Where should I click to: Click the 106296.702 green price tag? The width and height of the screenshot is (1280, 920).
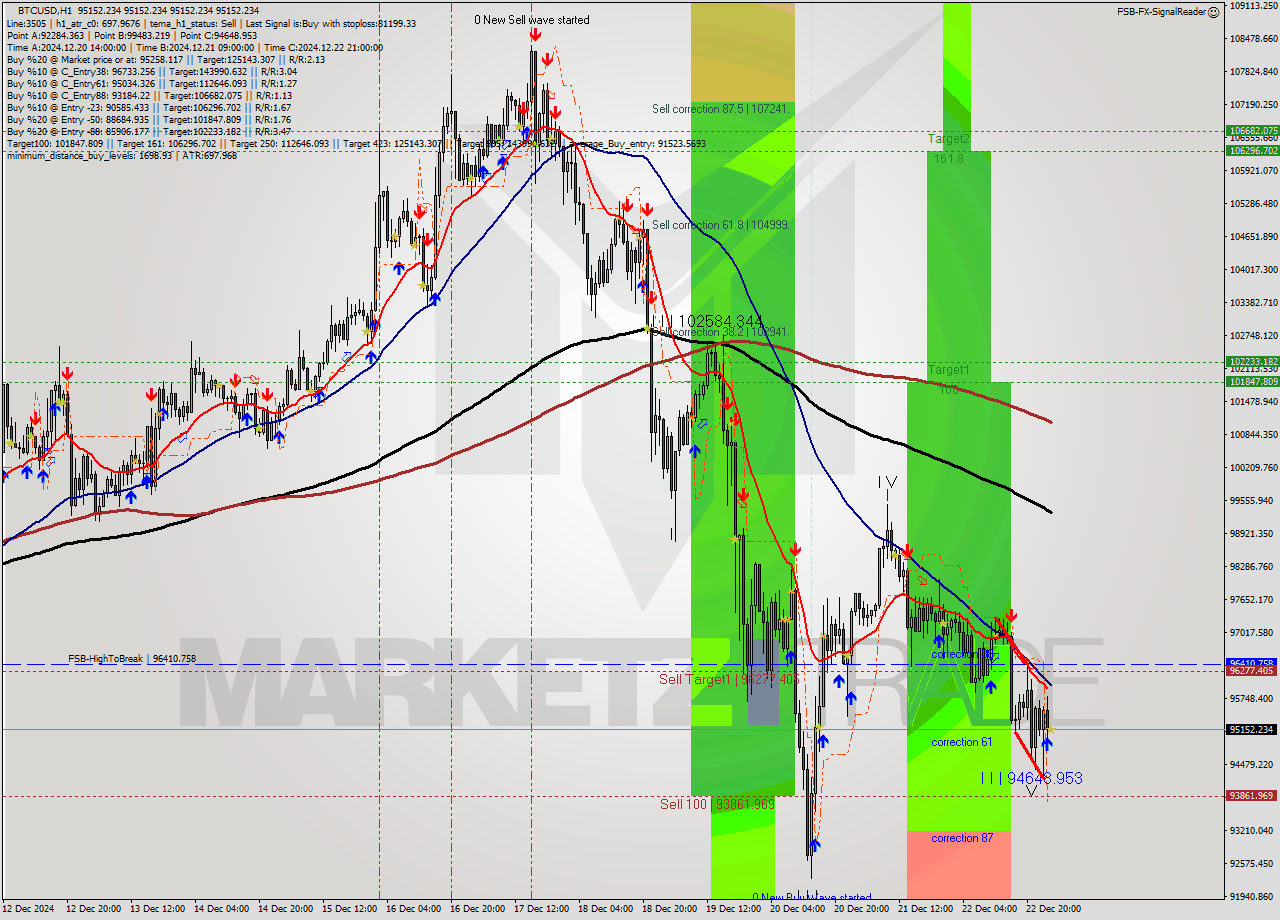(1252, 151)
